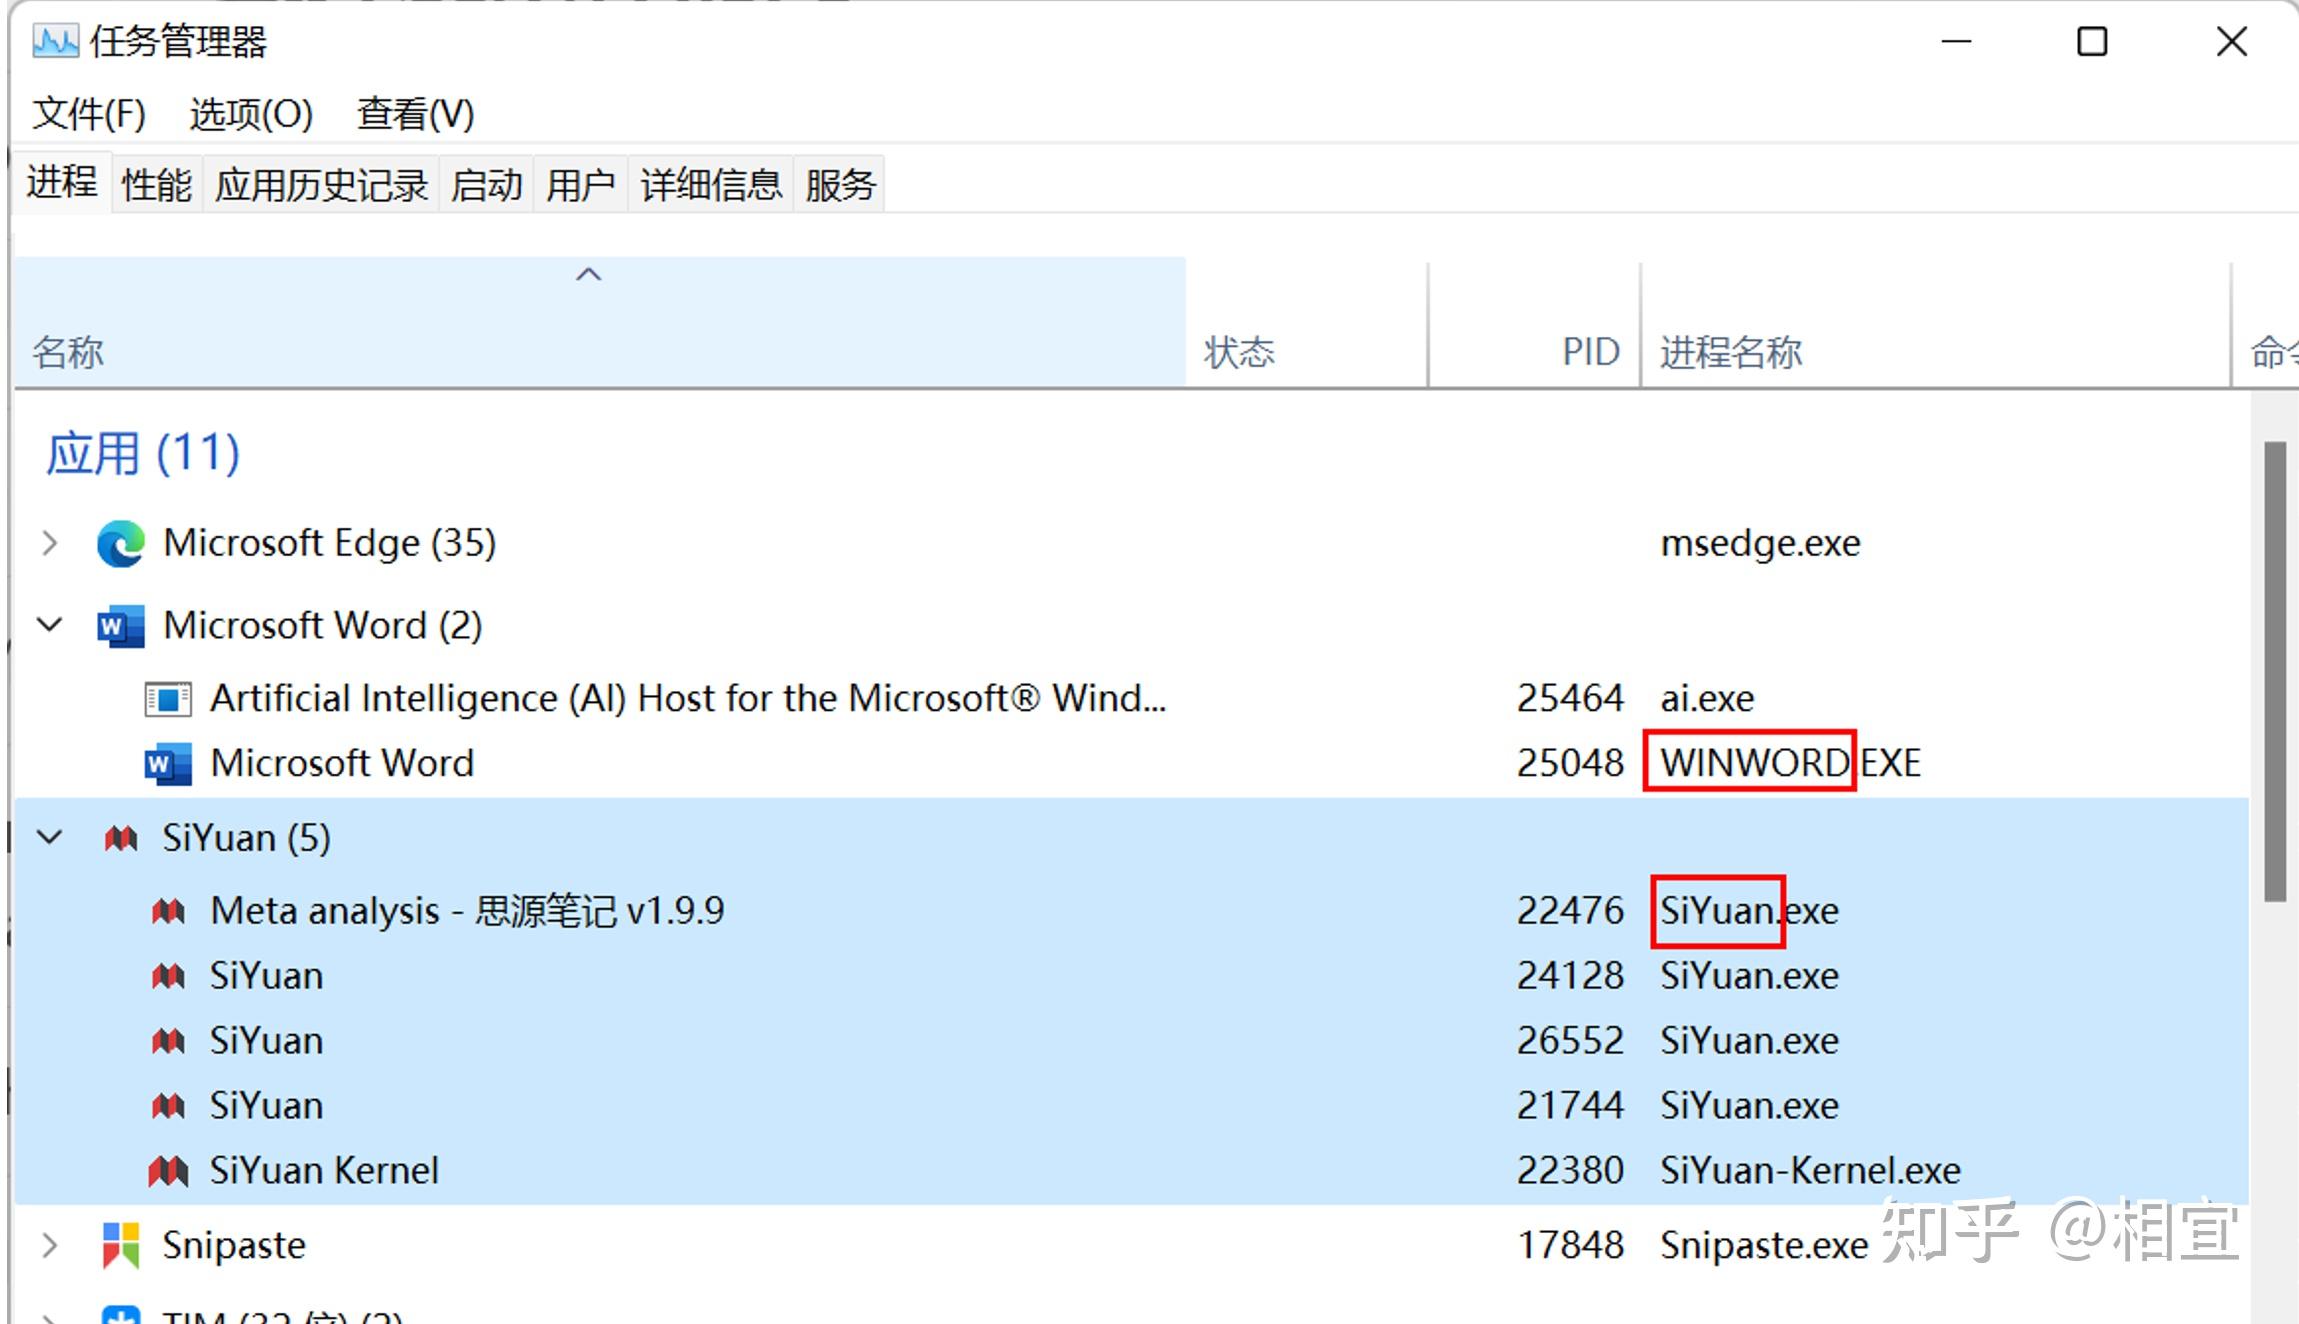Click the AI Host process icon
This screenshot has height=1324, width=2299.
tap(168, 698)
